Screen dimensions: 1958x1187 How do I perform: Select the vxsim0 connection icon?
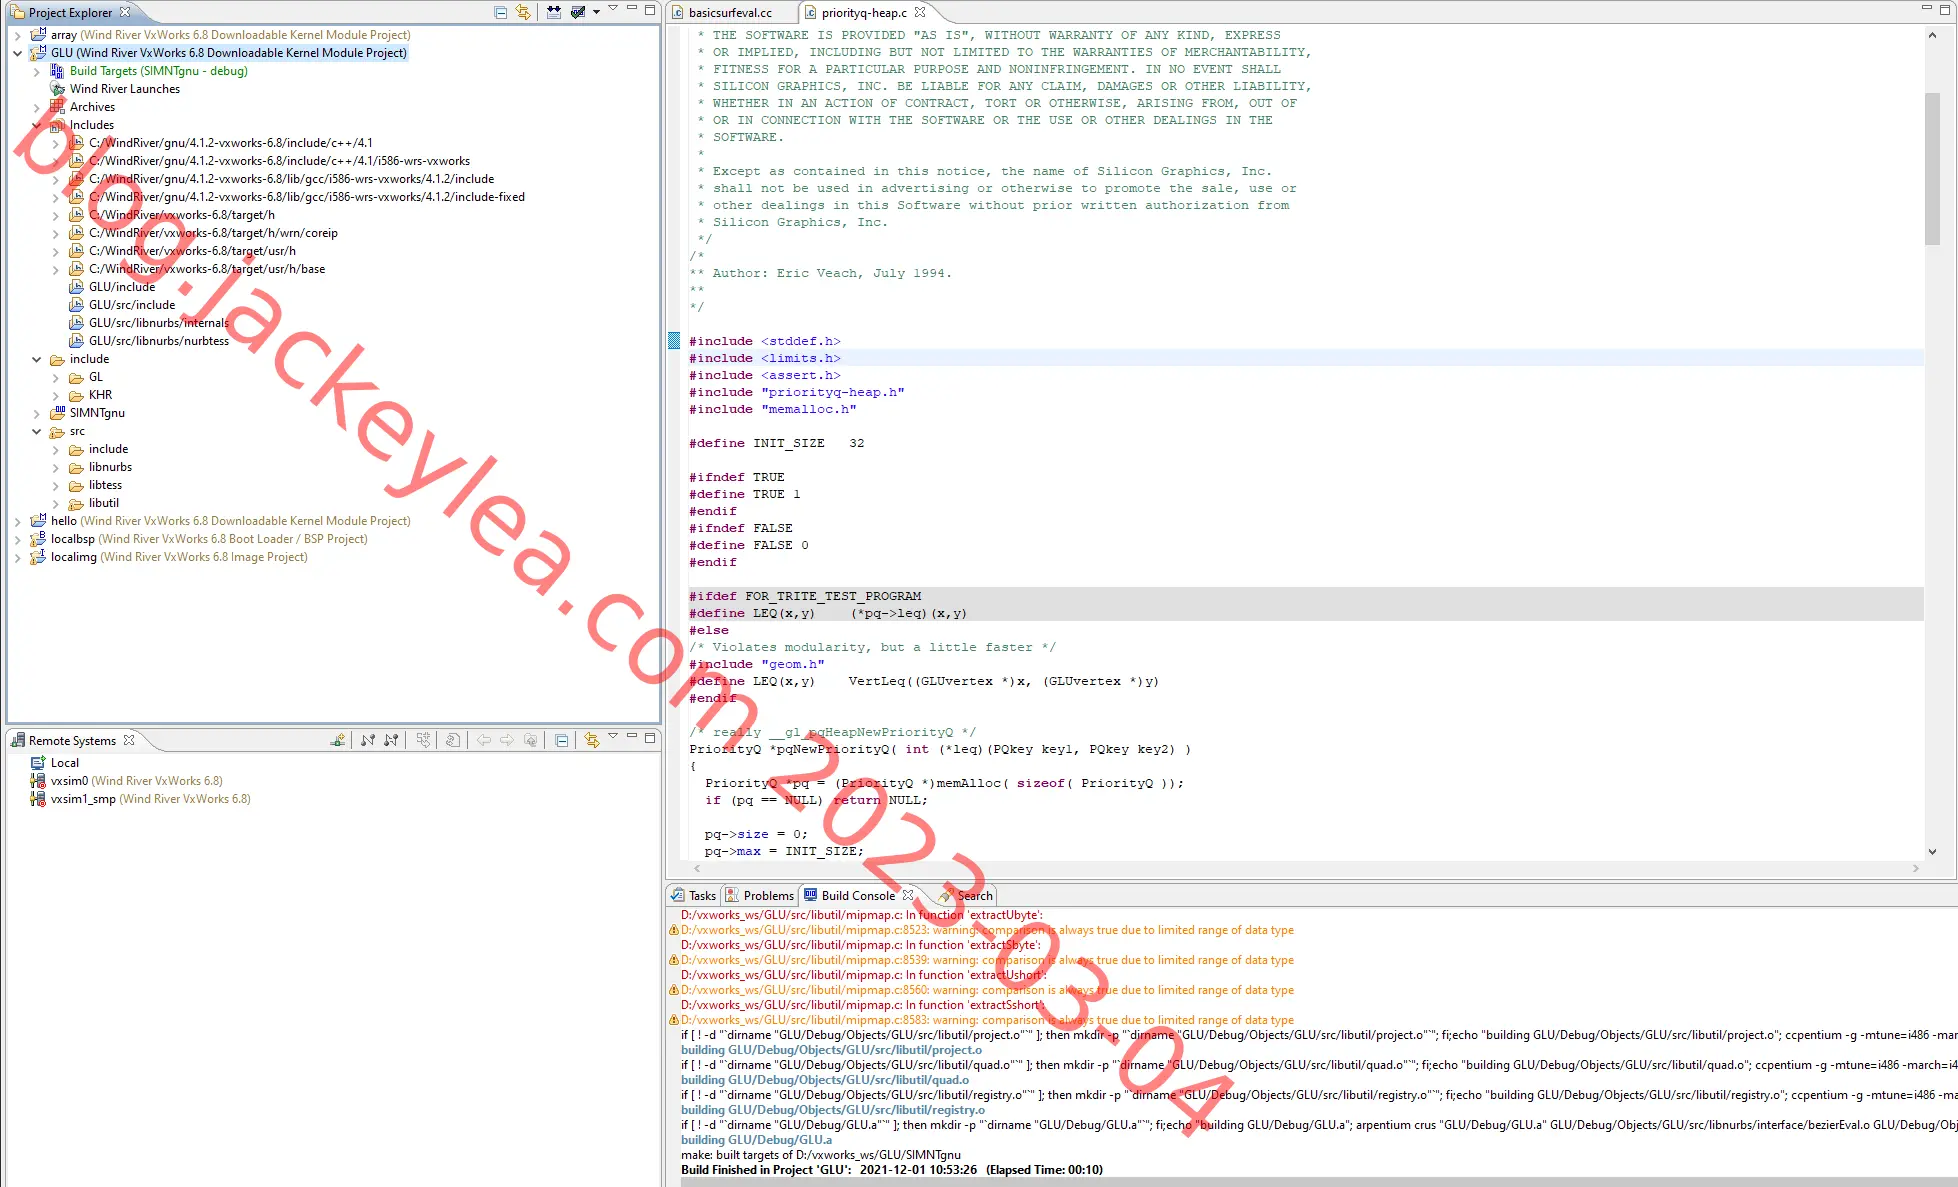pos(38,781)
